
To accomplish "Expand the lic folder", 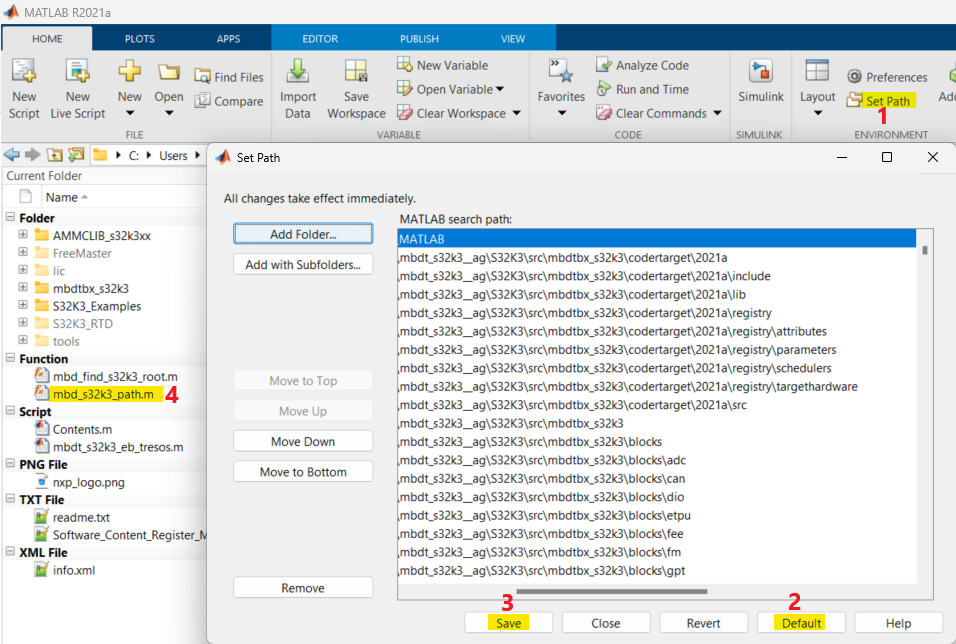I will click(x=23, y=270).
